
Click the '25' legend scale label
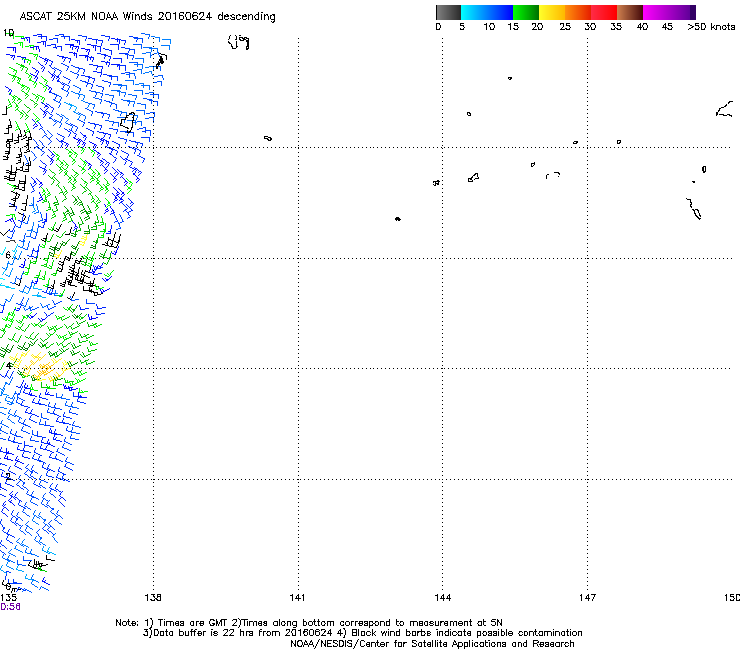point(565,27)
